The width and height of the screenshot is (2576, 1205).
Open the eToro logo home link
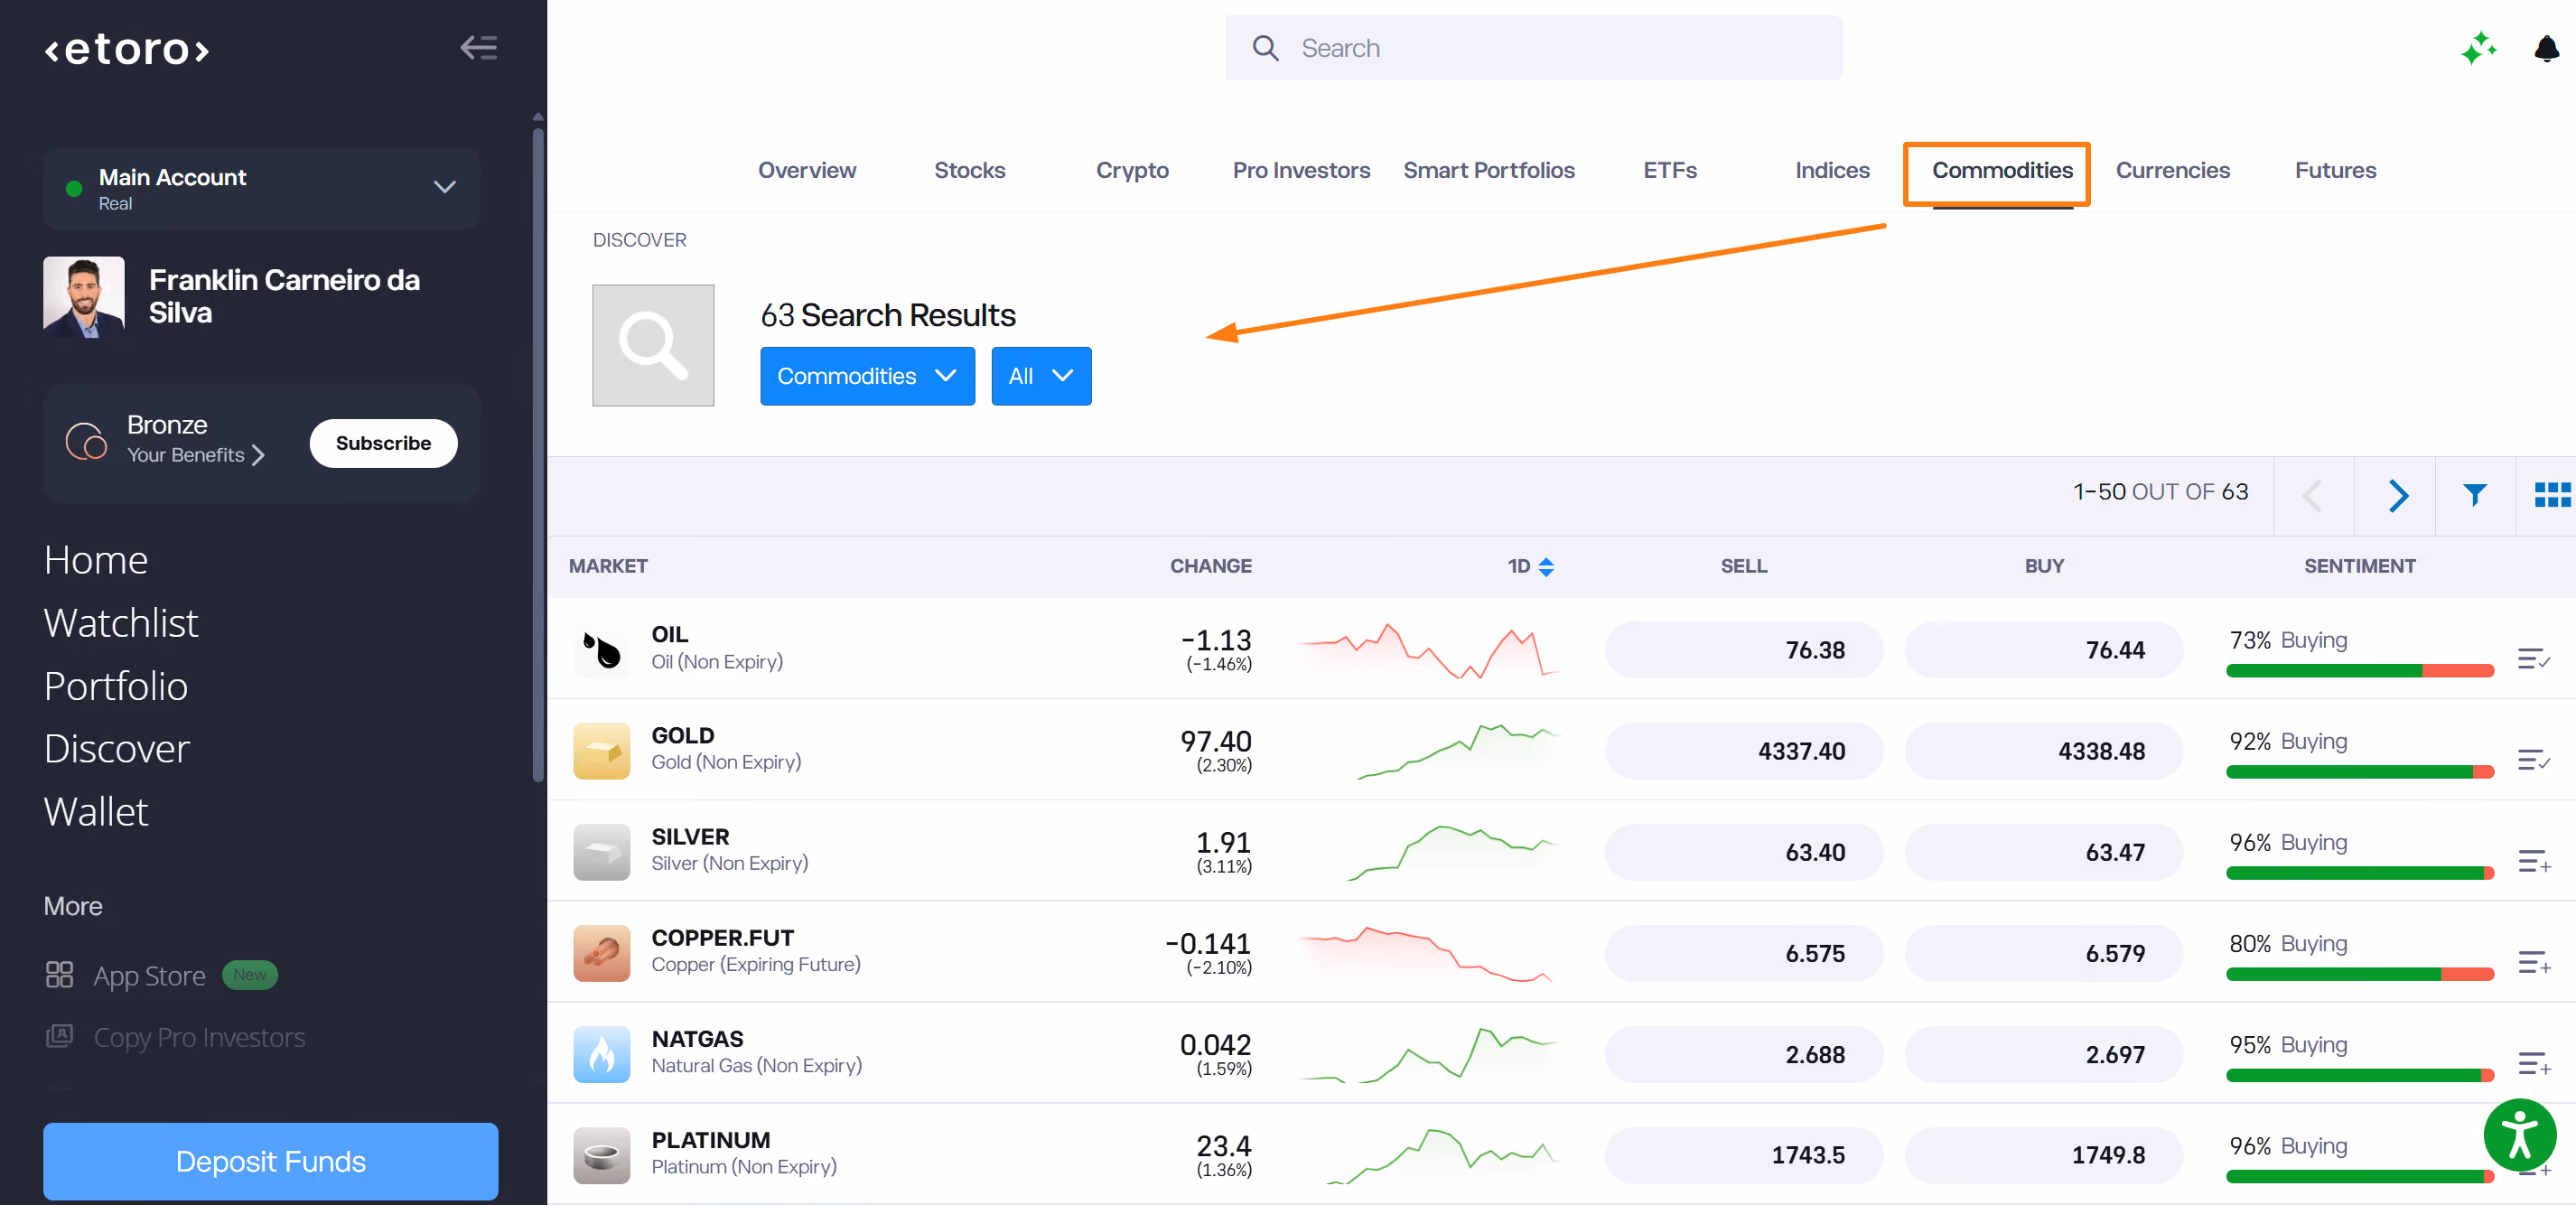pos(127,49)
